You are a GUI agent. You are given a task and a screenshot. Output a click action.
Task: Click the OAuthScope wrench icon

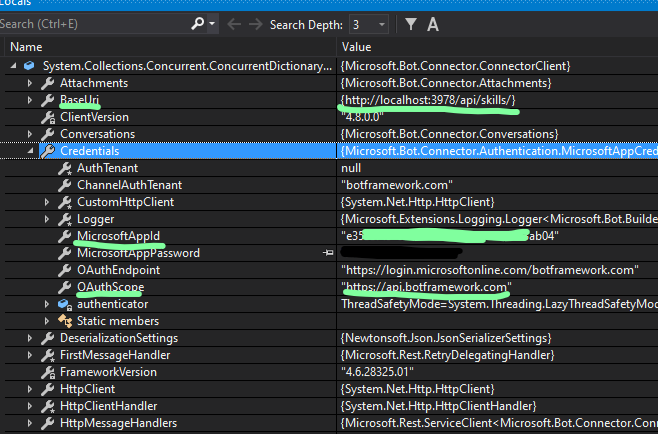64,287
